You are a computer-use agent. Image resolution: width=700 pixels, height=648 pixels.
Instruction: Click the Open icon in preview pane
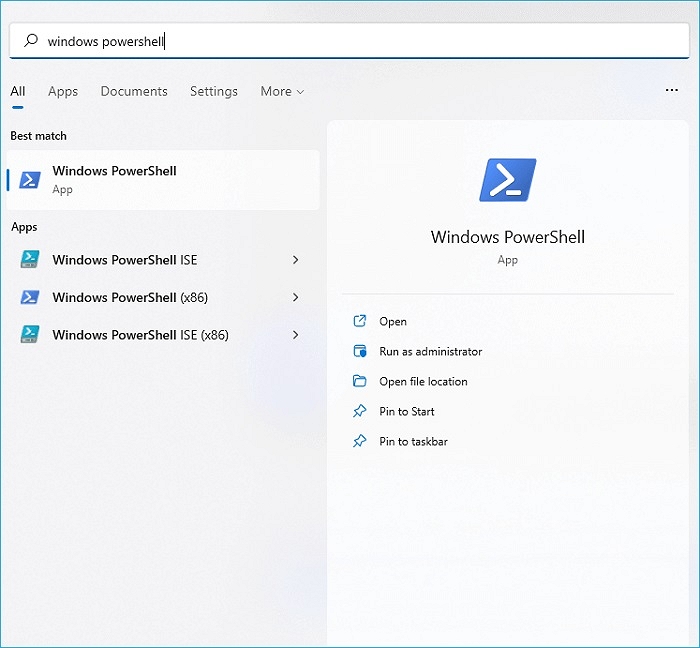click(360, 321)
